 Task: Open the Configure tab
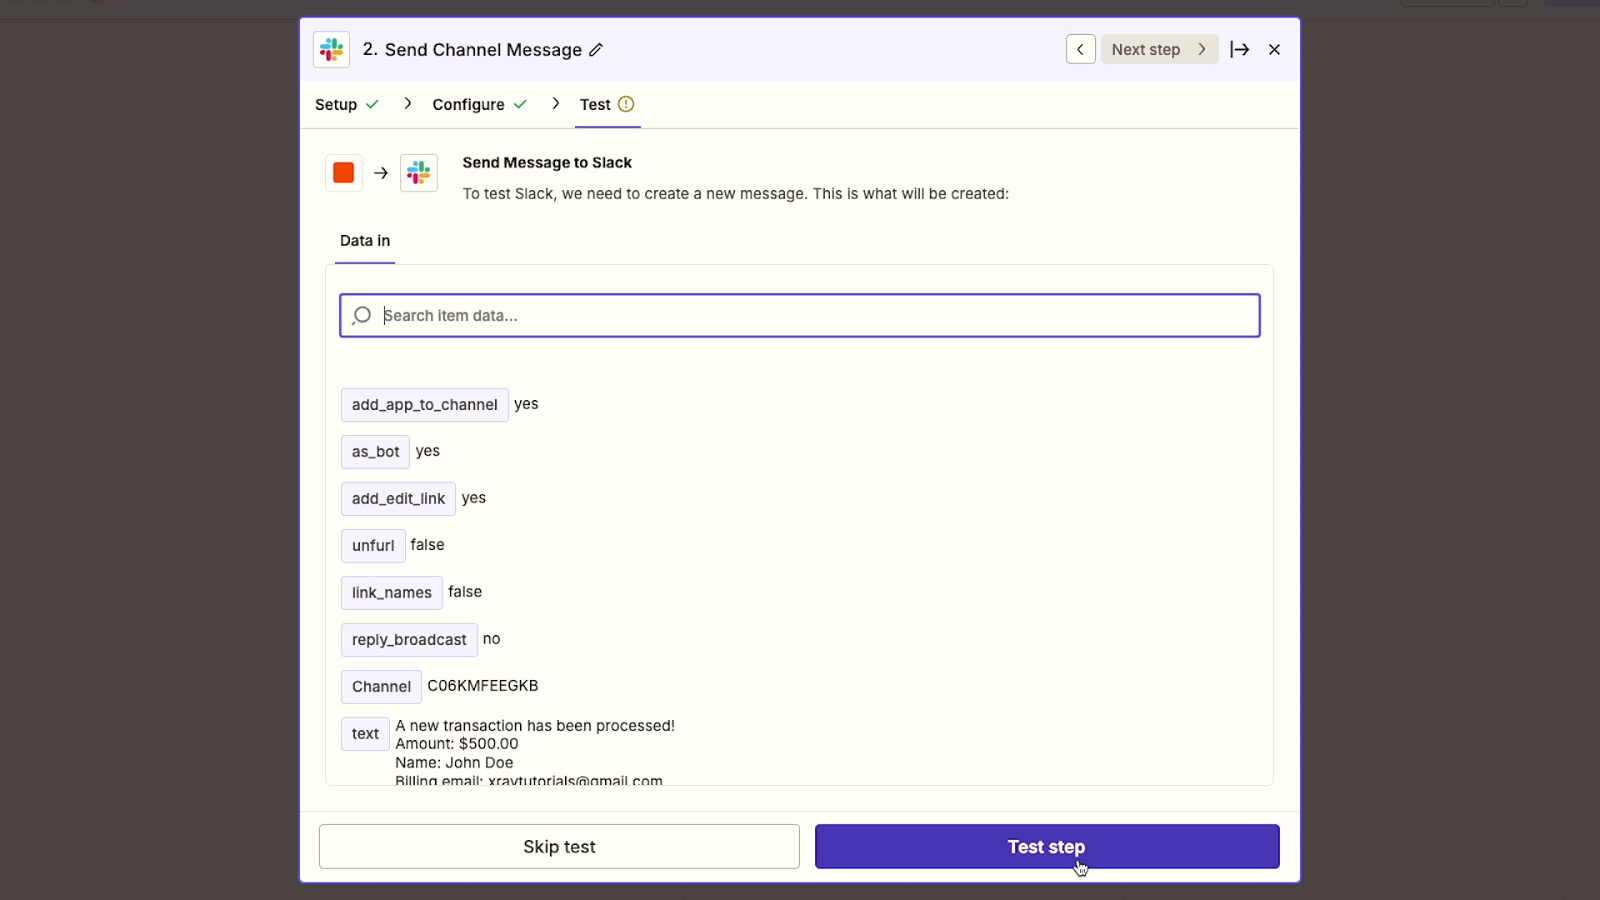479,104
